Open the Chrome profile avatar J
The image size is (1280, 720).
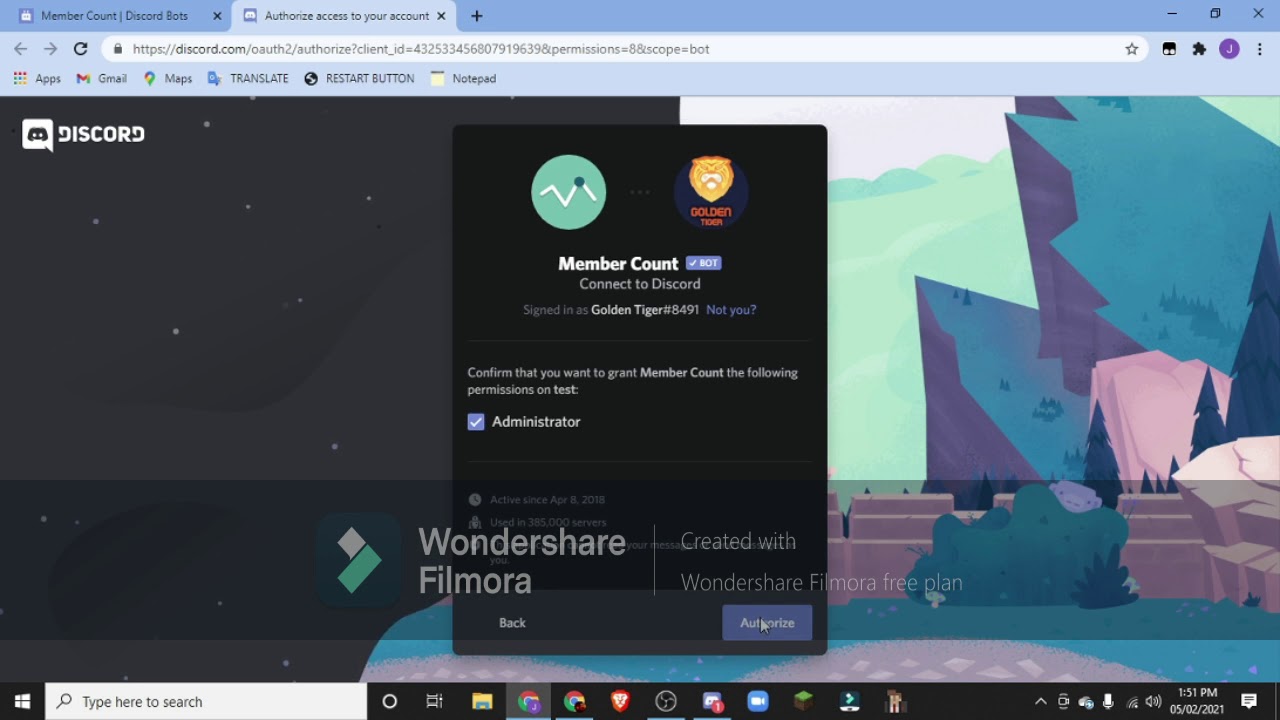click(1229, 49)
